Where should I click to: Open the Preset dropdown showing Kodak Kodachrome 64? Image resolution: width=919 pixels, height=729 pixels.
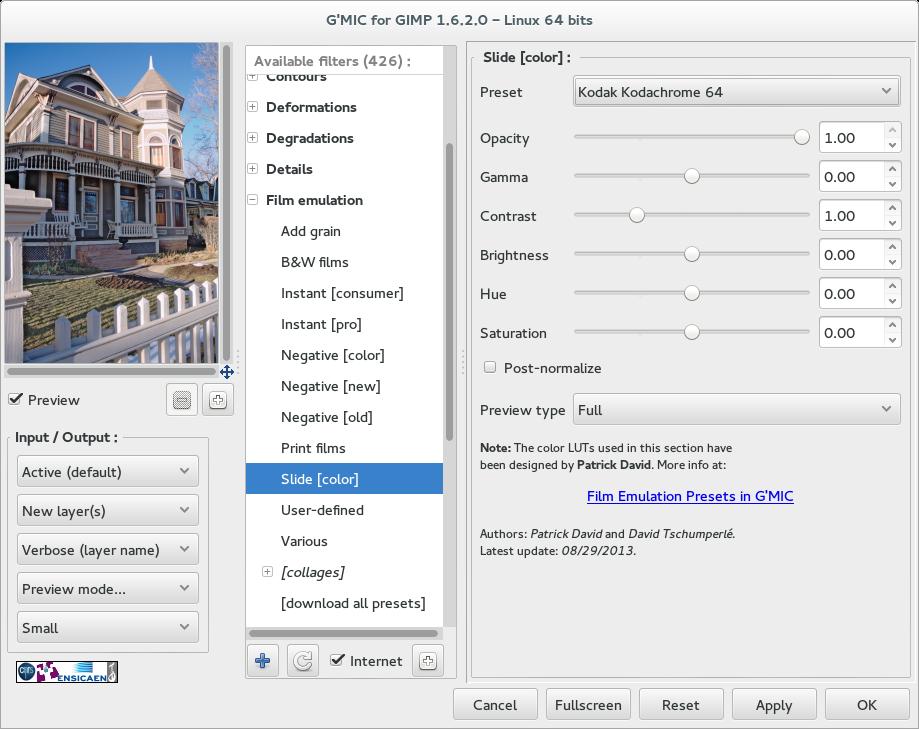pyautogui.click(x=736, y=92)
